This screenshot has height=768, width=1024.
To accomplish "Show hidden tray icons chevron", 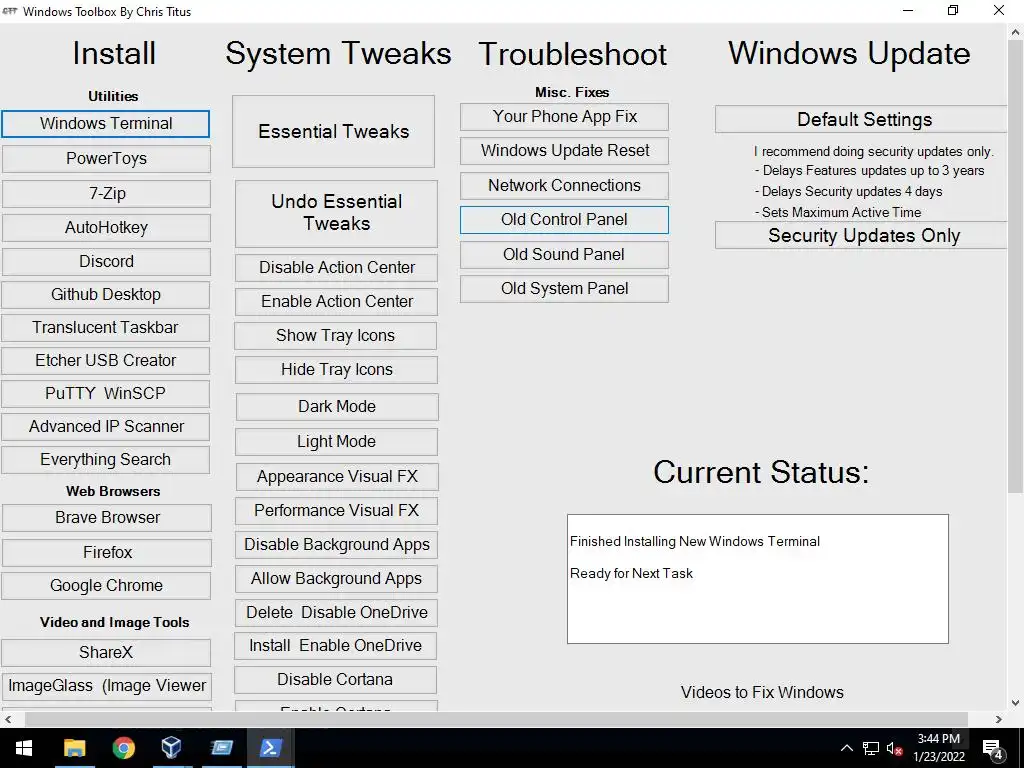I will pyautogui.click(x=846, y=748).
